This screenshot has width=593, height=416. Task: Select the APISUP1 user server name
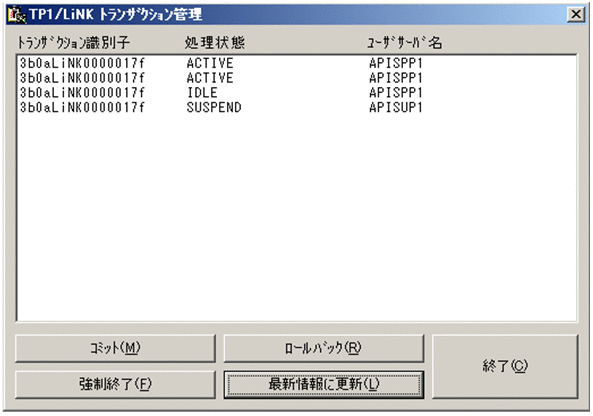[x=396, y=107]
